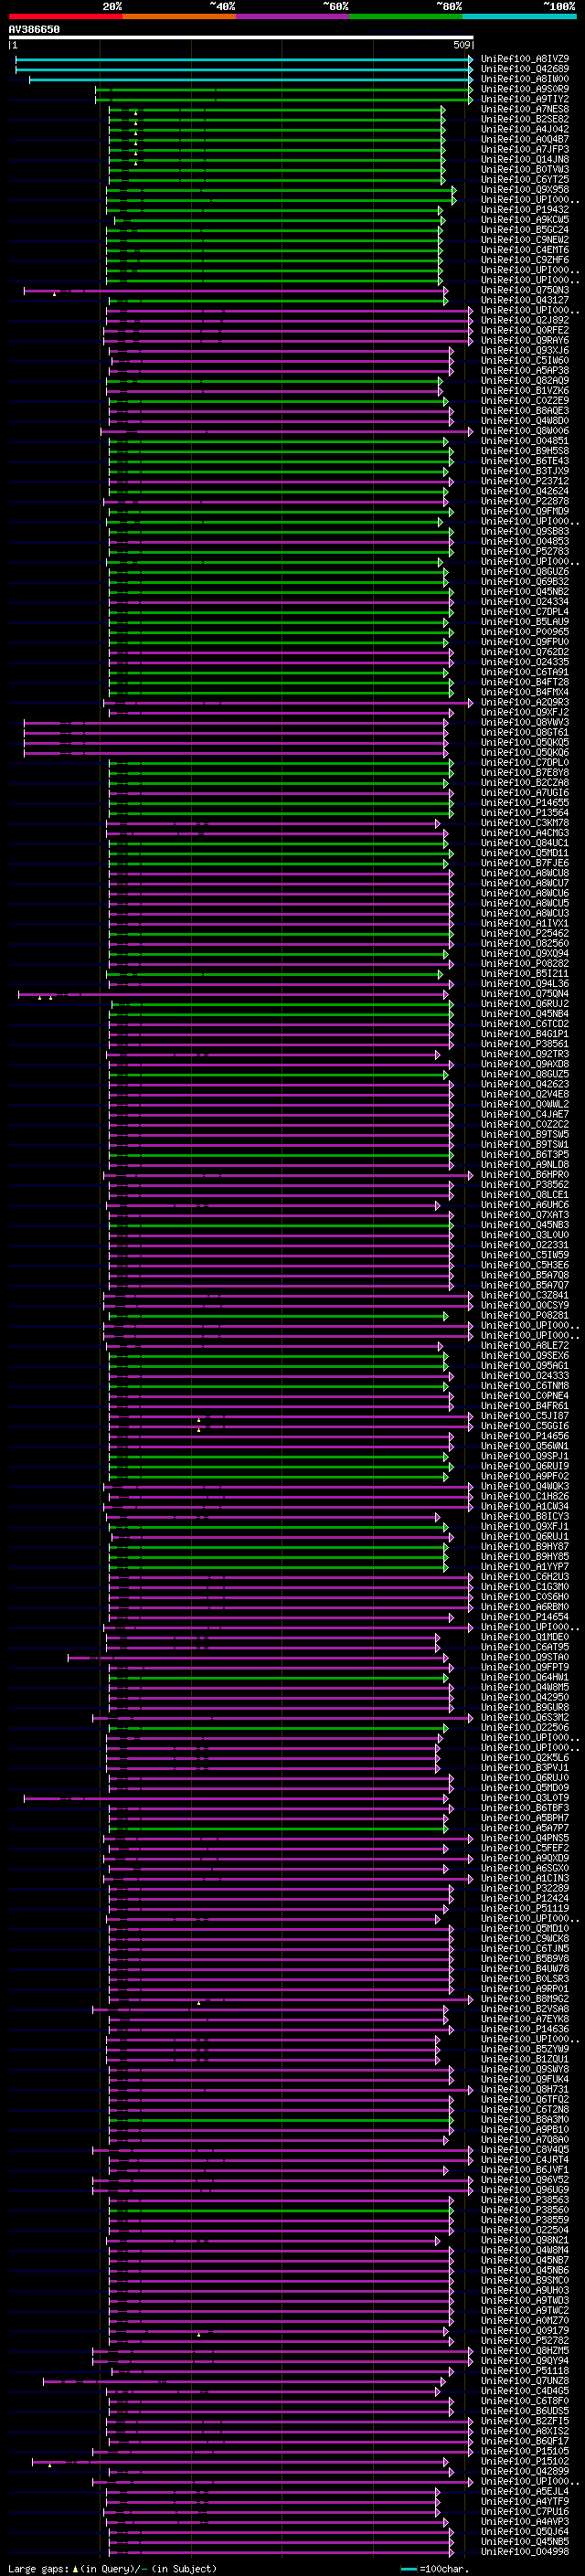Image resolution: width=585 pixels, height=2576 pixels.
Task: Click UniRef100_P00965 subject name
Action: pyautogui.click(x=525, y=632)
